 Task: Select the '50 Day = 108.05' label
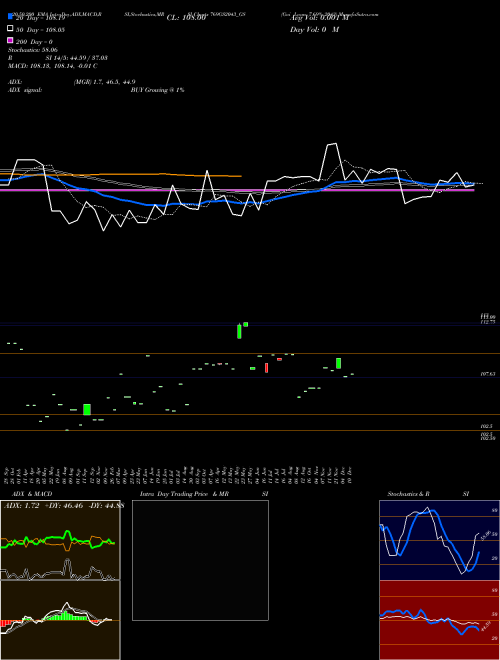coord(40,30)
